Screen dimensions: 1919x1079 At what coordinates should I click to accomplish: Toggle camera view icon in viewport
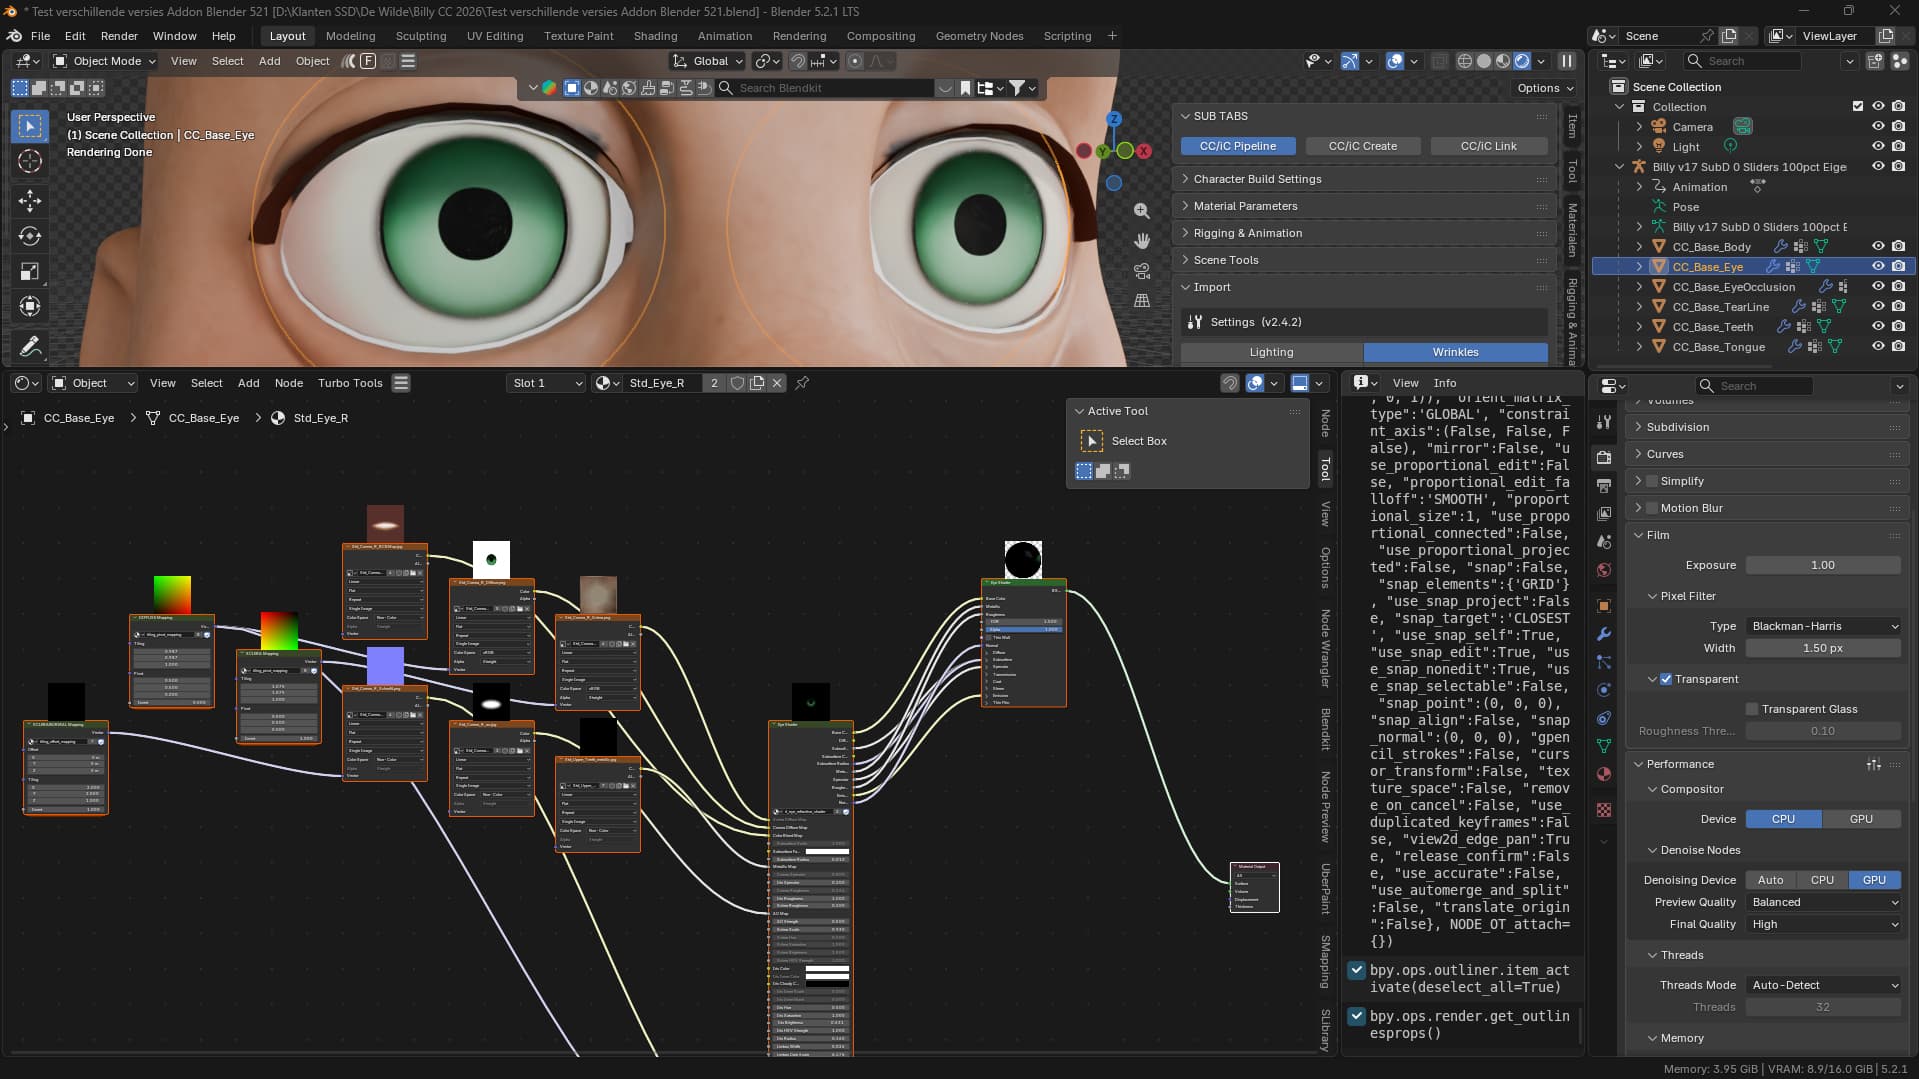click(1141, 271)
